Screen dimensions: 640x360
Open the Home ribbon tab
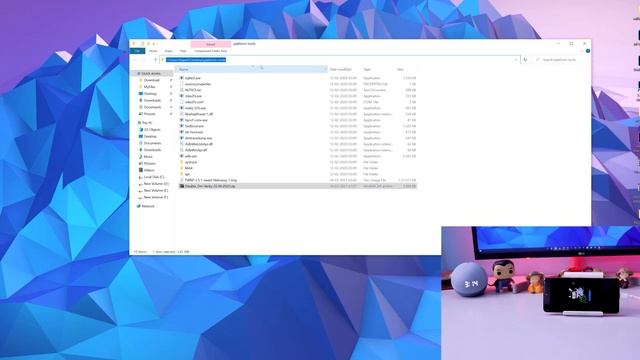153,51
